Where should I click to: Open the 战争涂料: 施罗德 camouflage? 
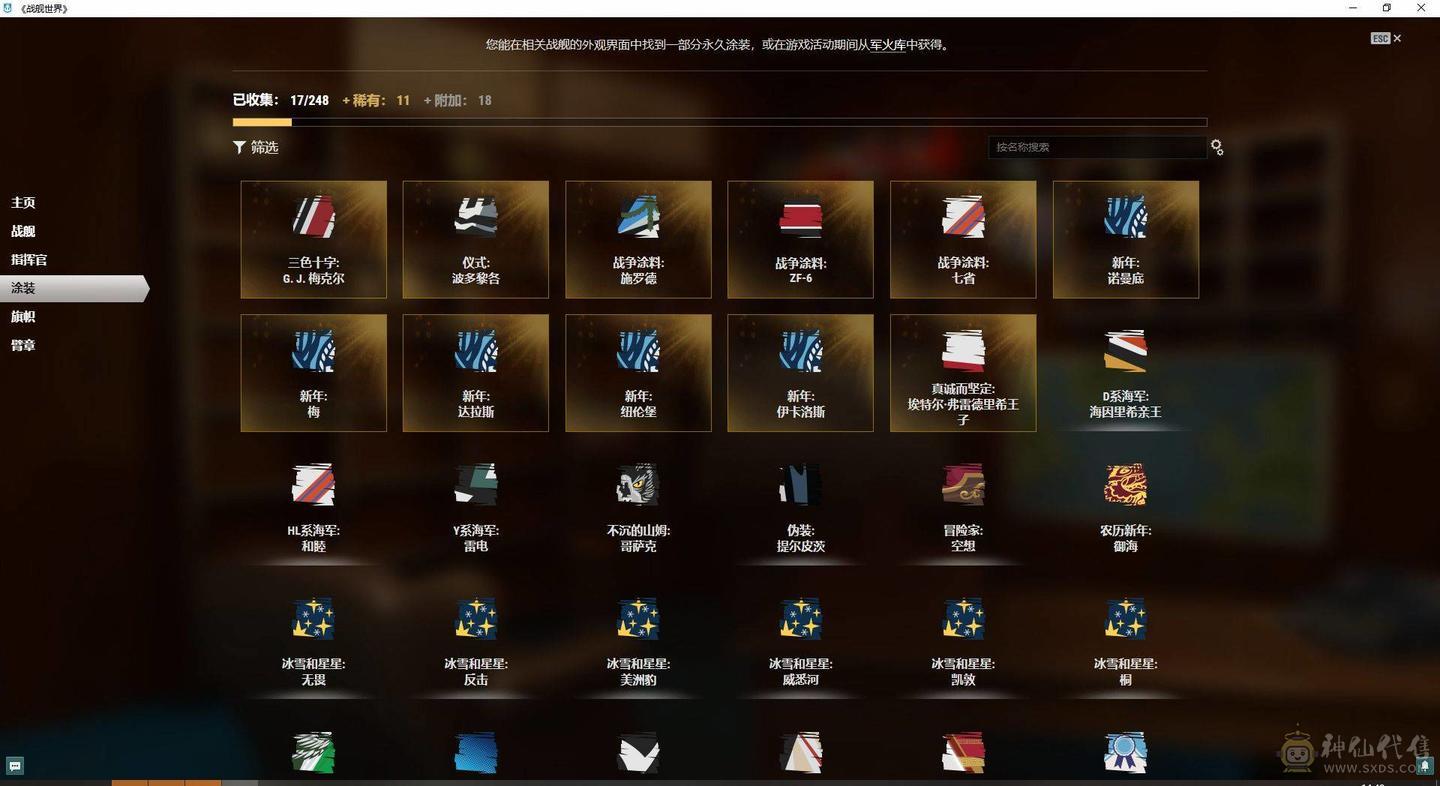[638, 239]
